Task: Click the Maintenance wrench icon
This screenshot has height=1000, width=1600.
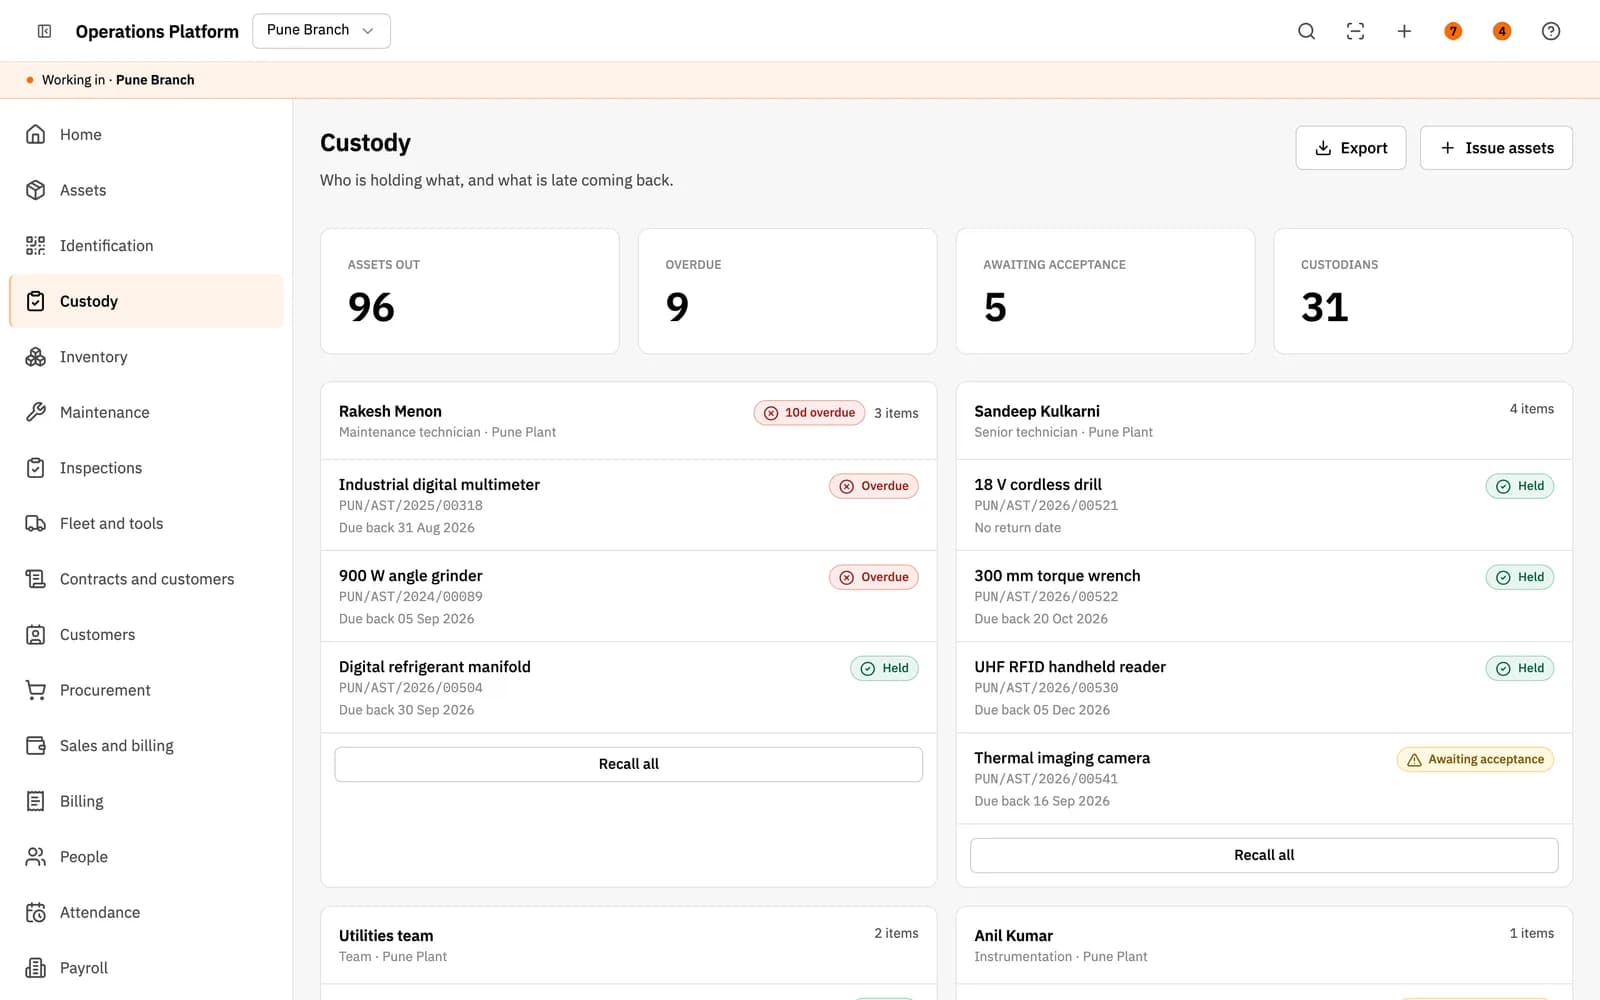Action: [36, 412]
